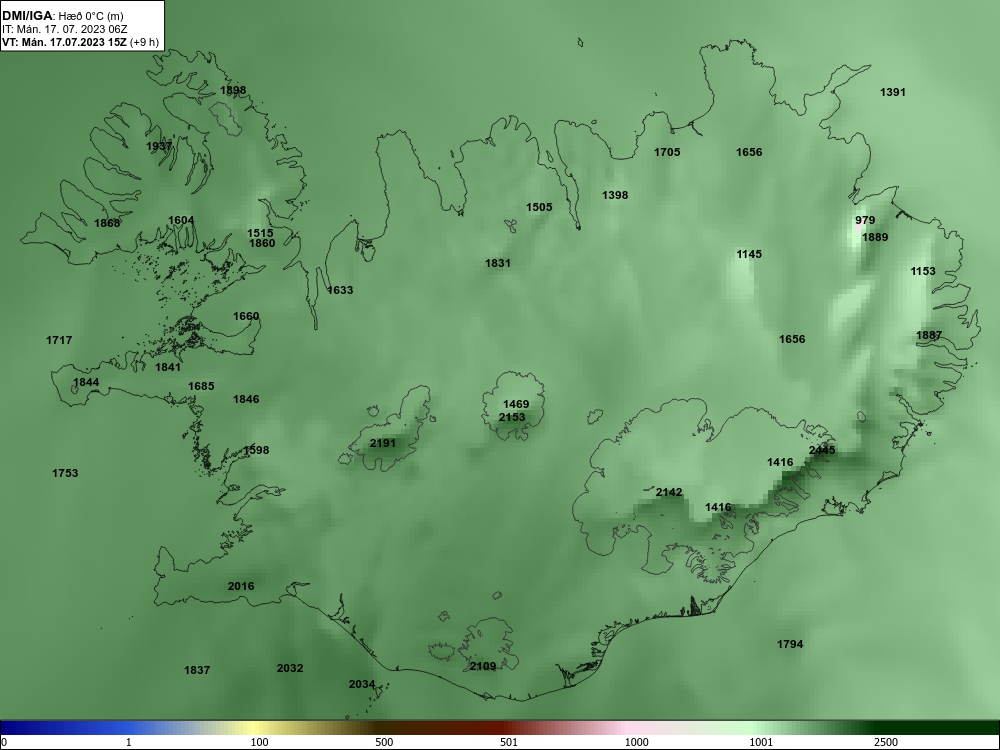Select the 1844 label
1000x750 pixels.
[86, 383]
